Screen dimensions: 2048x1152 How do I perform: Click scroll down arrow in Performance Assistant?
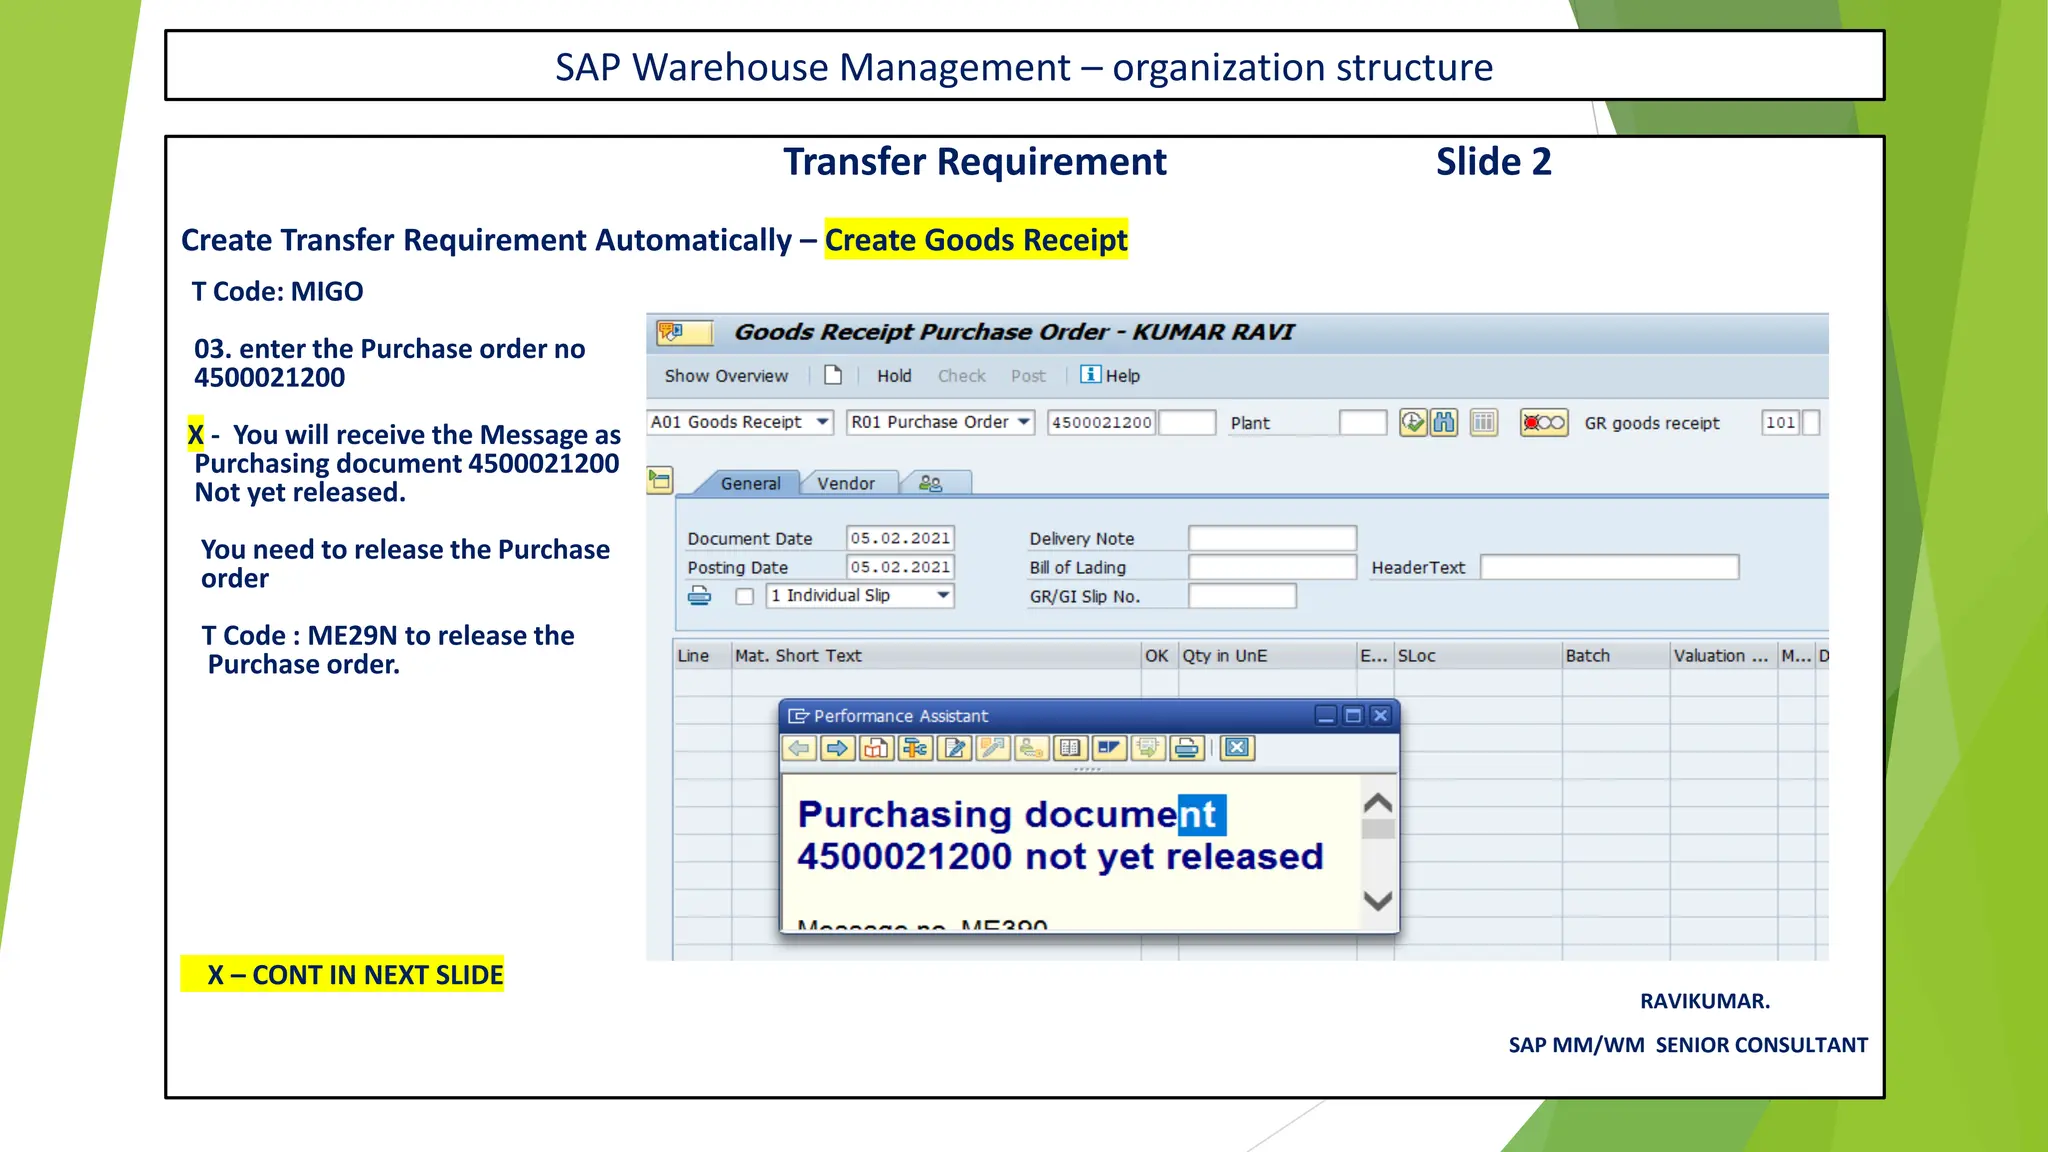(1378, 900)
